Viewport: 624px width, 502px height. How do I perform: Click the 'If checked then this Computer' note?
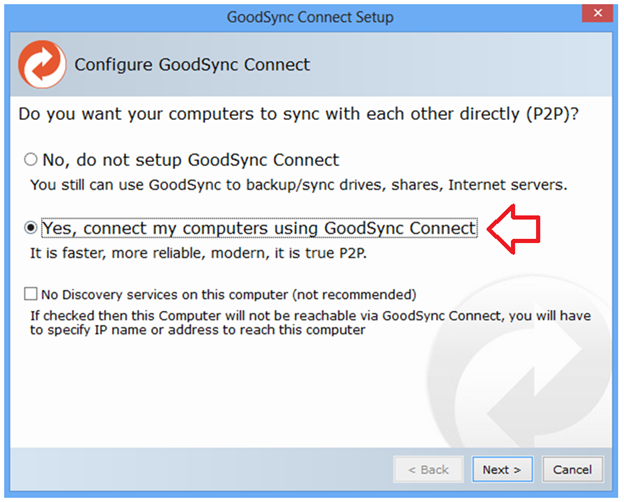click(310, 323)
